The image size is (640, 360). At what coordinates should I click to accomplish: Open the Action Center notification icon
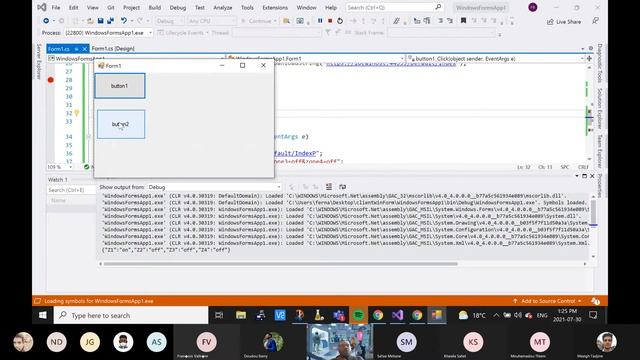tap(593, 315)
